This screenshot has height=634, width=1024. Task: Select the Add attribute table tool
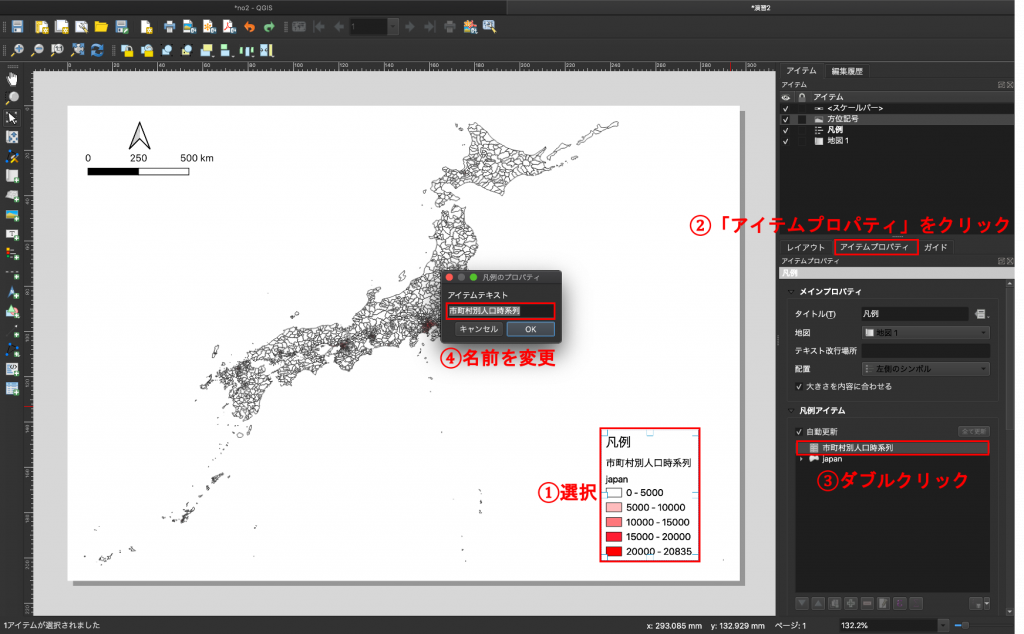(x=12, y=389)
